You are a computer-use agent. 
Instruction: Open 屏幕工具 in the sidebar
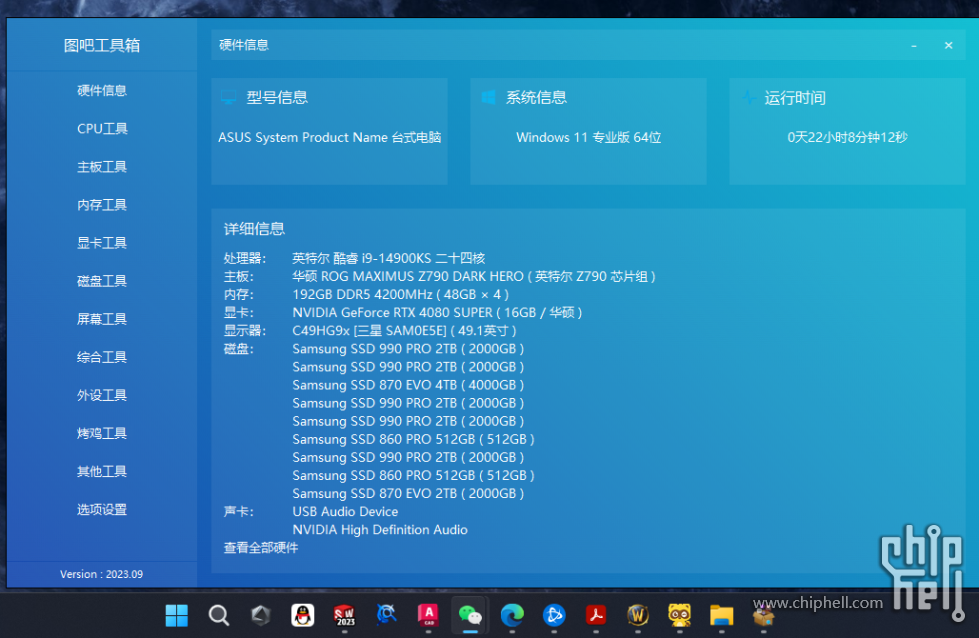click(102, 319)
